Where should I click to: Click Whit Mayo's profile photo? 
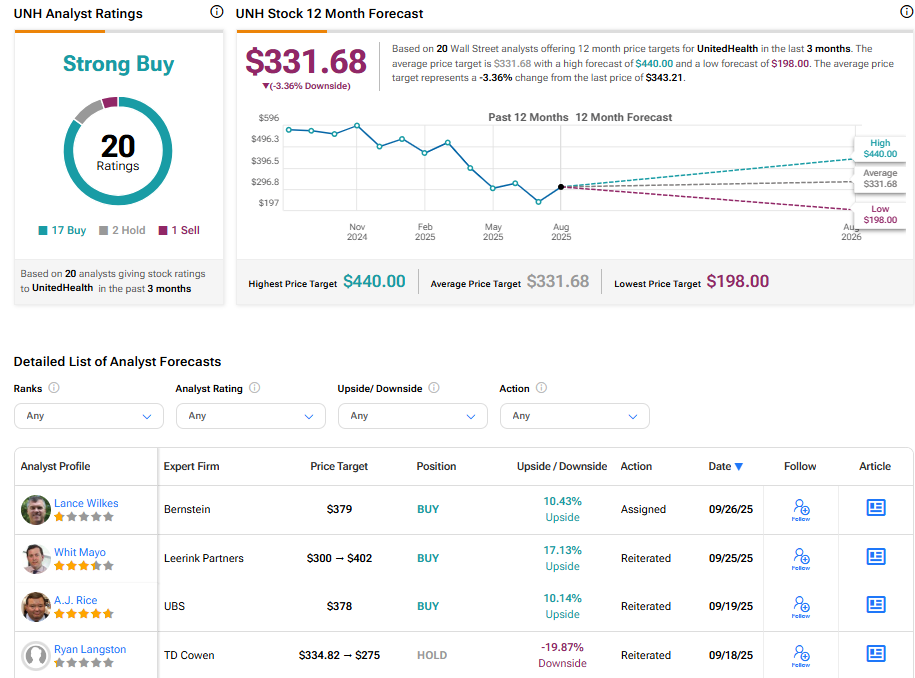coord(36,558)
